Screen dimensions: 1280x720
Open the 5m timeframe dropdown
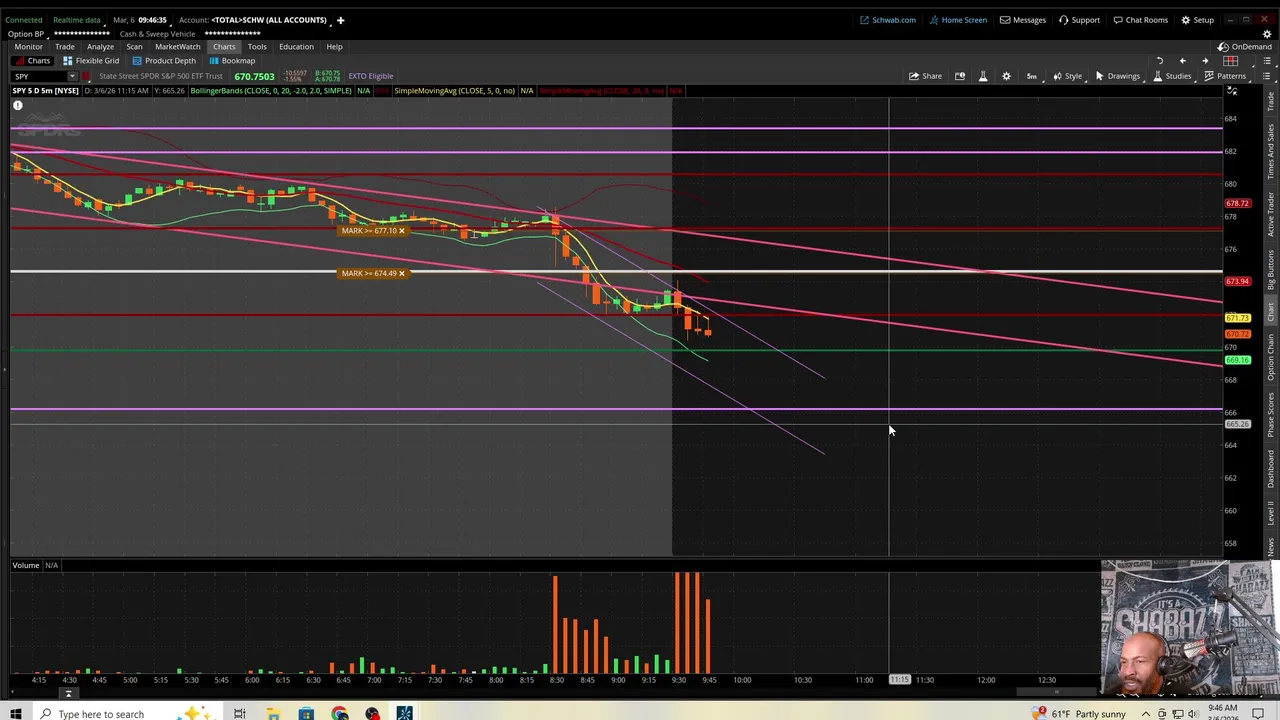click(1031, 76)
